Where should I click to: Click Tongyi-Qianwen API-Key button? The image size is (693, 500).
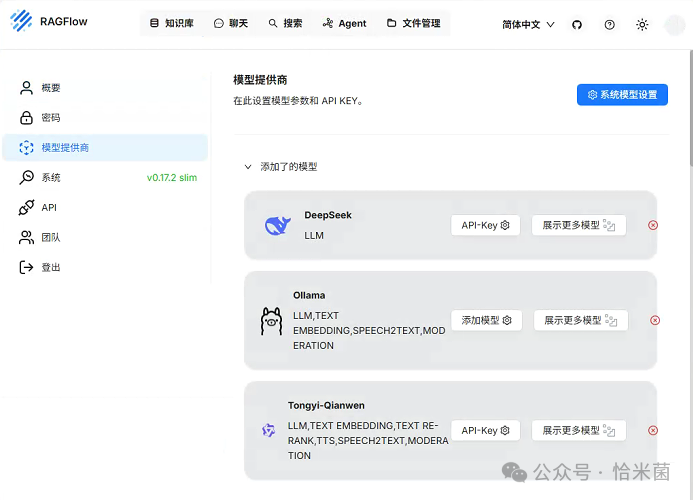click(485, 431)
